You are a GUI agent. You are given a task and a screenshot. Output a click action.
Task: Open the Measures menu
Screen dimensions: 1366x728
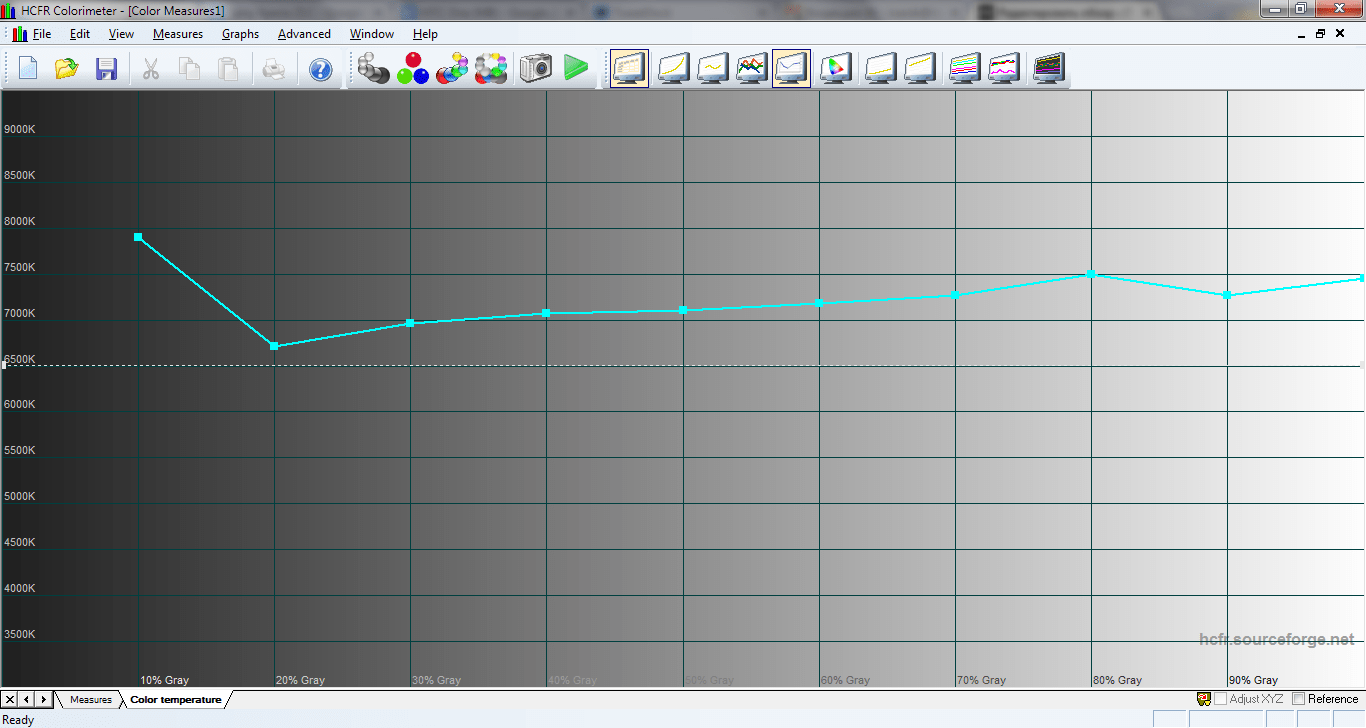tap(177, 34)
